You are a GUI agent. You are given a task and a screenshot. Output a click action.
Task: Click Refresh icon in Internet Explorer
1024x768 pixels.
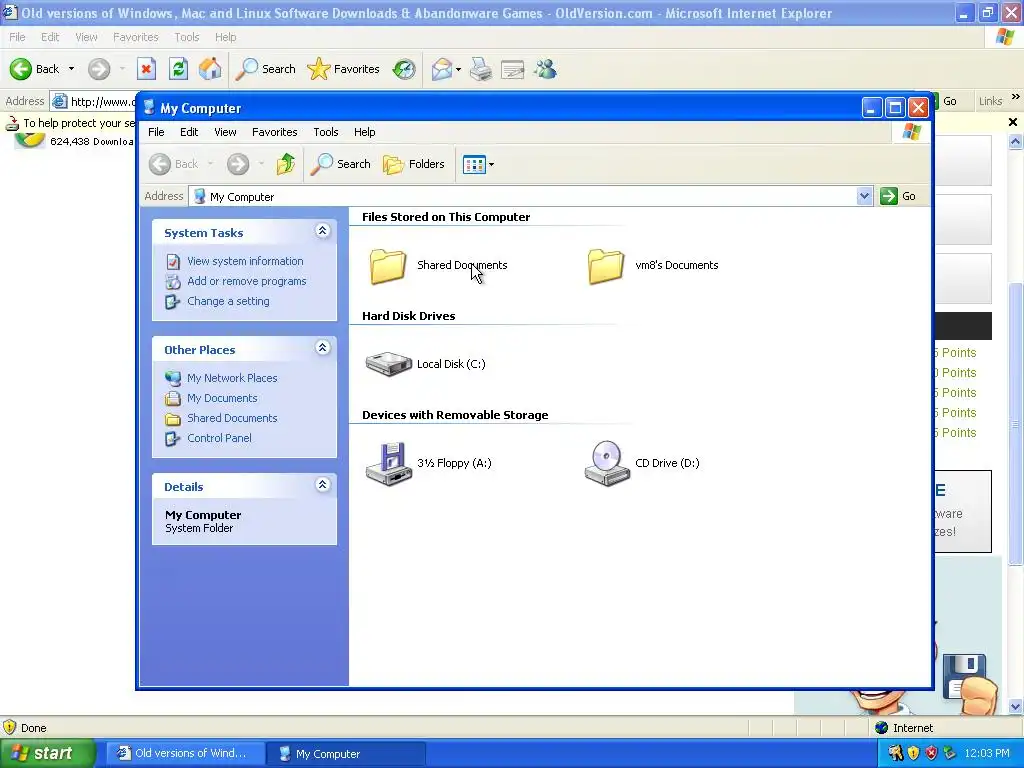tap(178, 69)
